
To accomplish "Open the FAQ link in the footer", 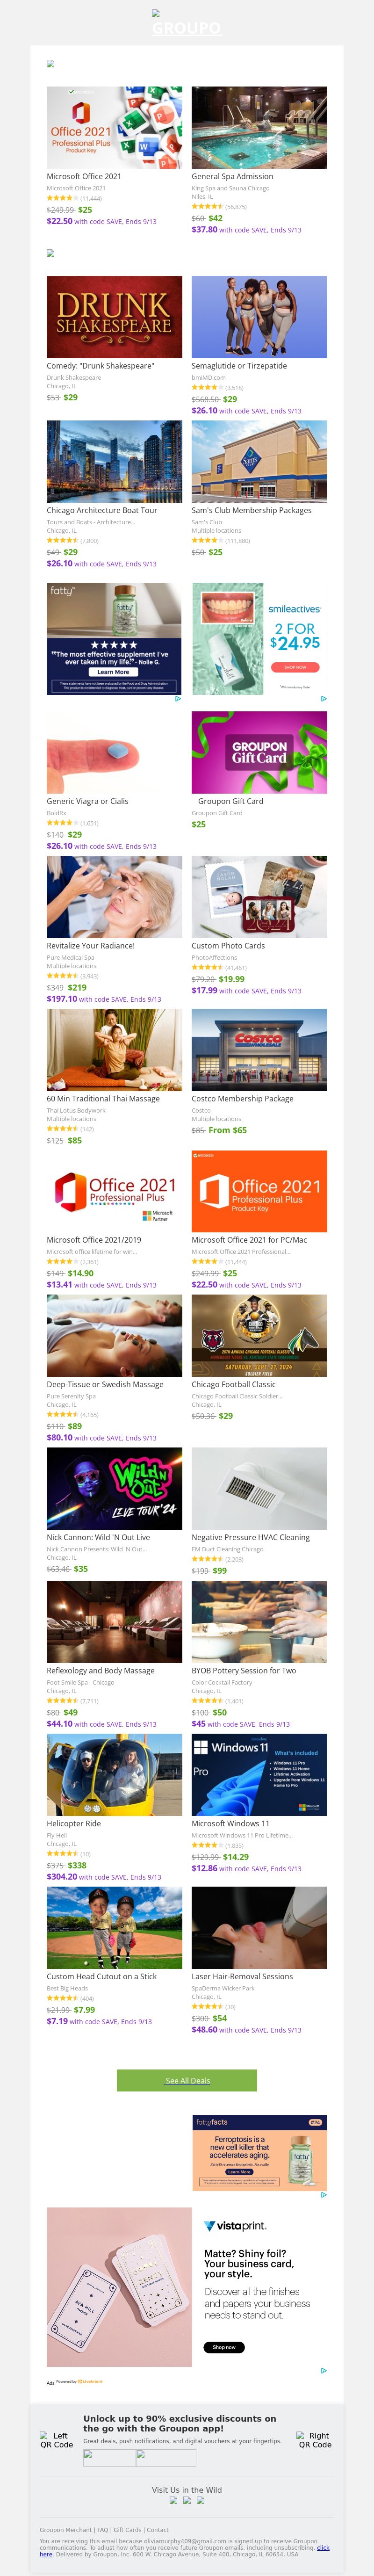I will [103, 2530].
